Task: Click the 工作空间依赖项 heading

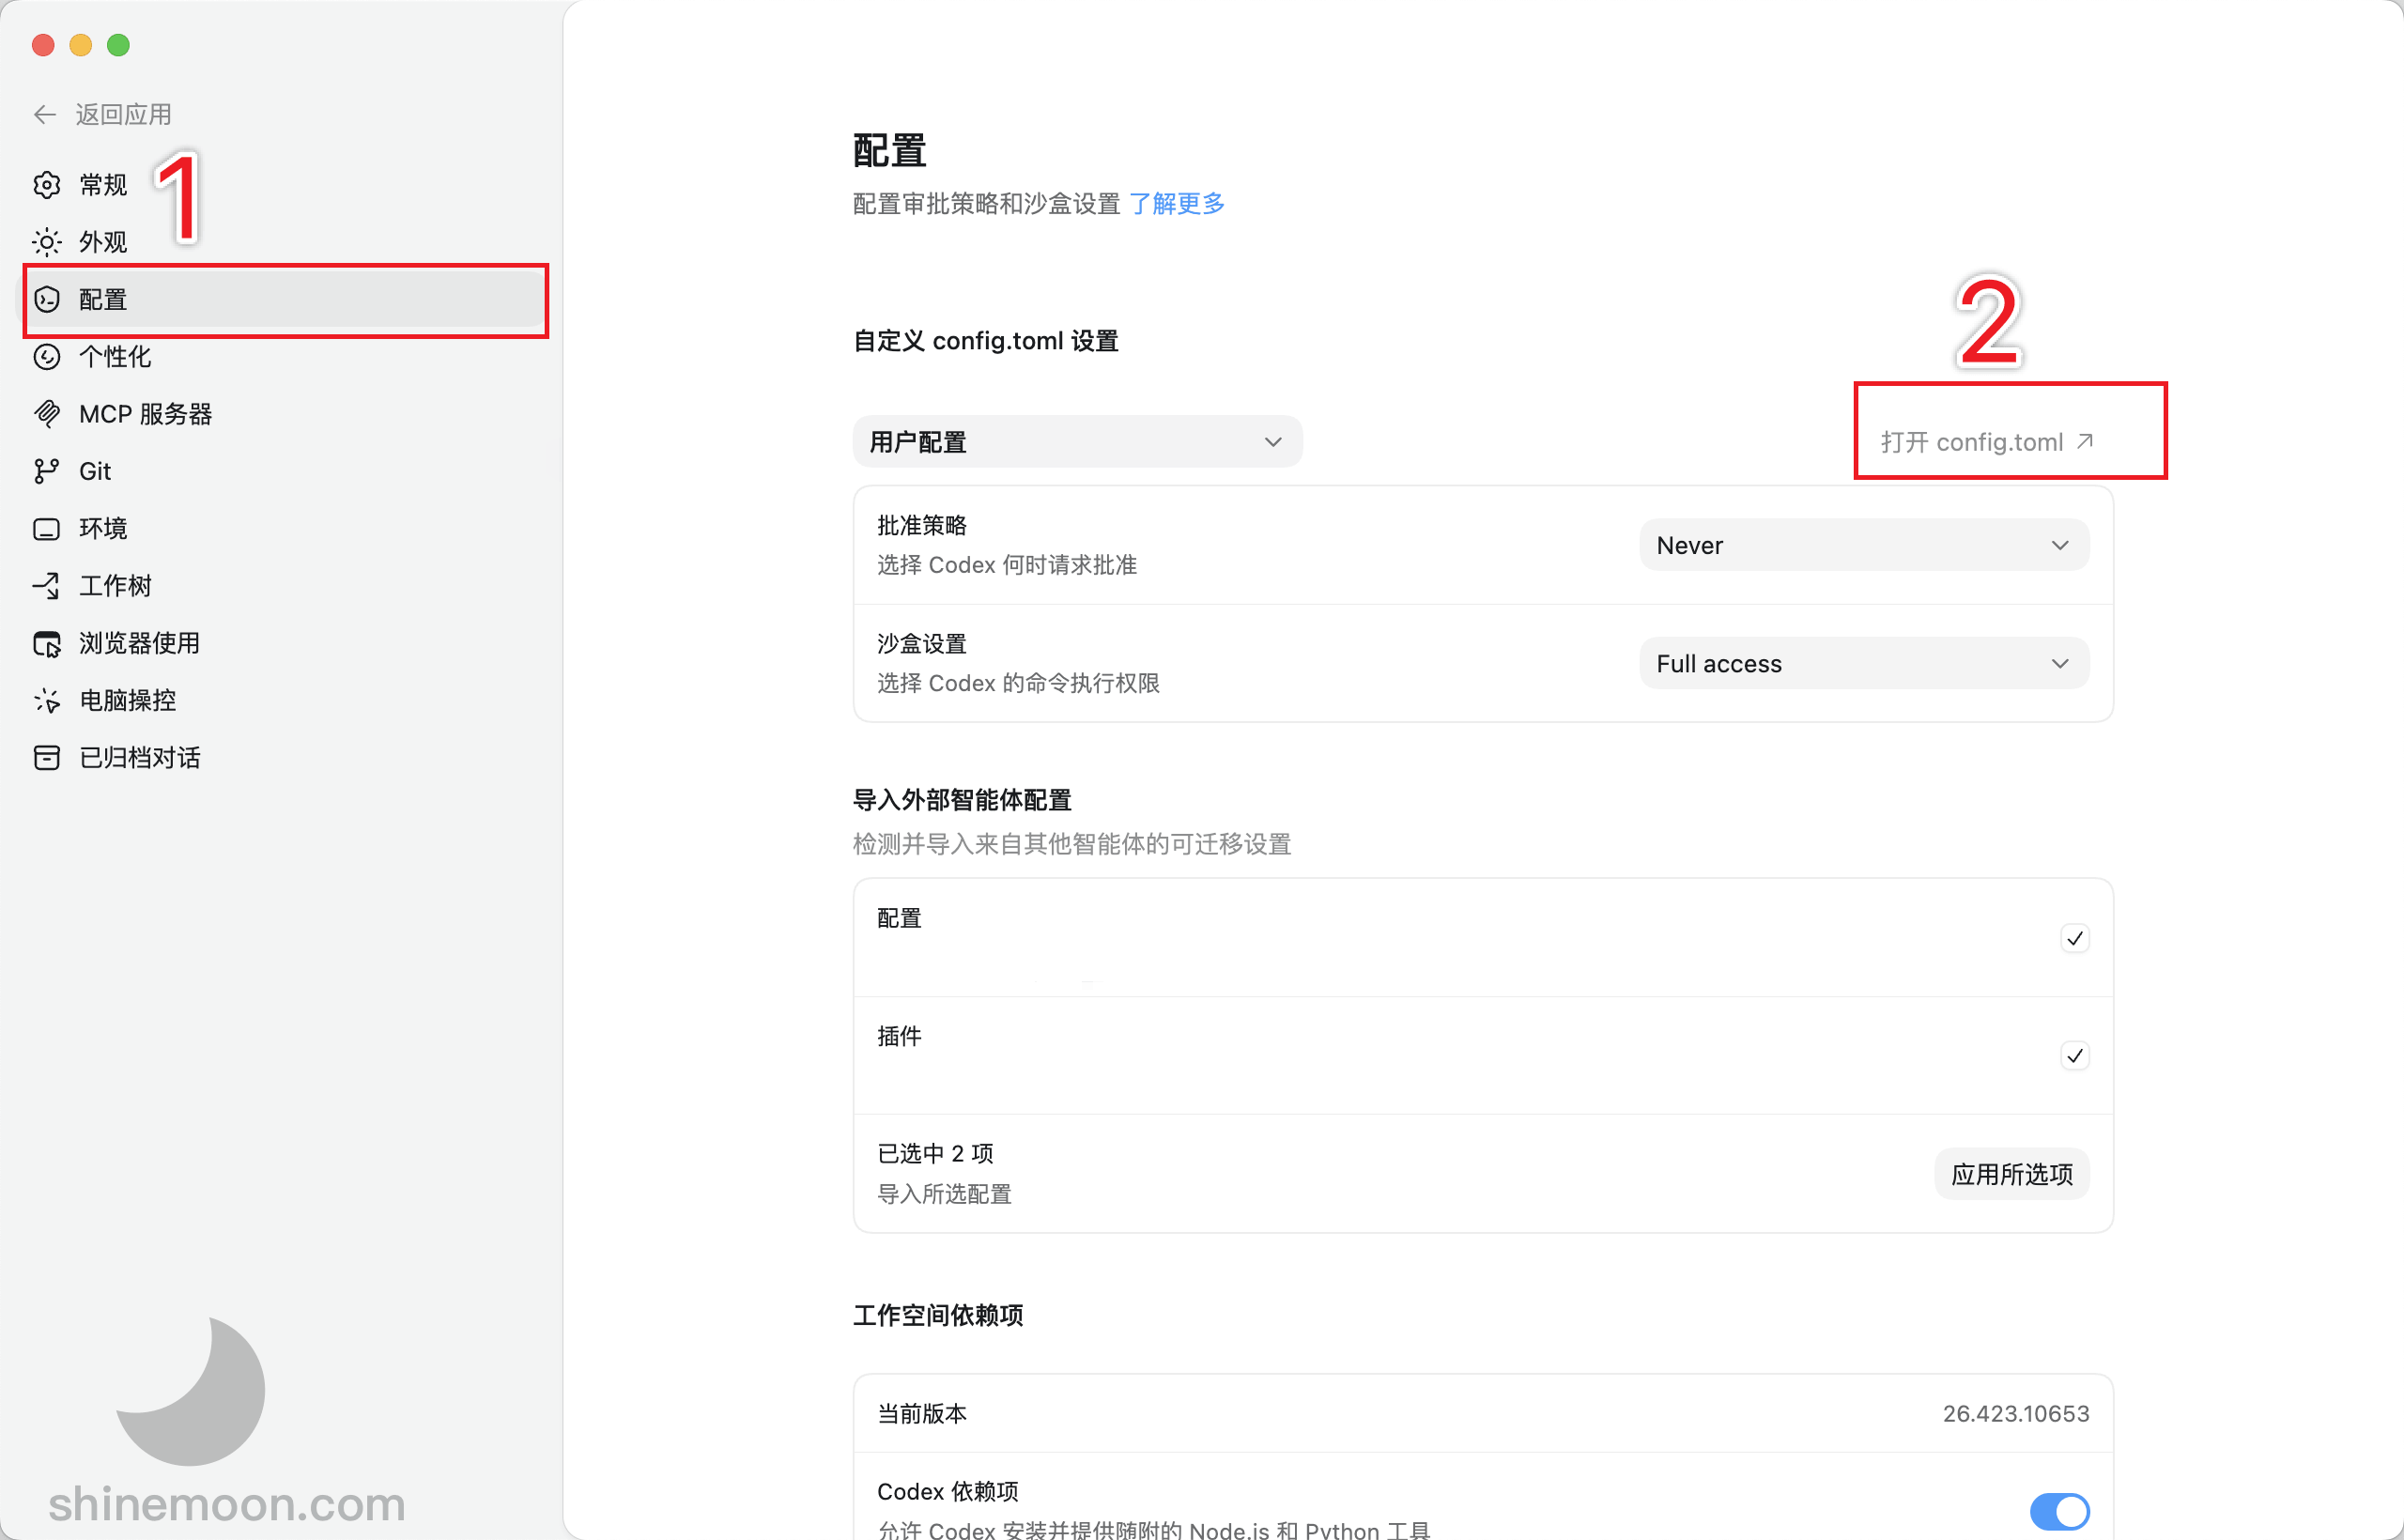Action: 938,1315
